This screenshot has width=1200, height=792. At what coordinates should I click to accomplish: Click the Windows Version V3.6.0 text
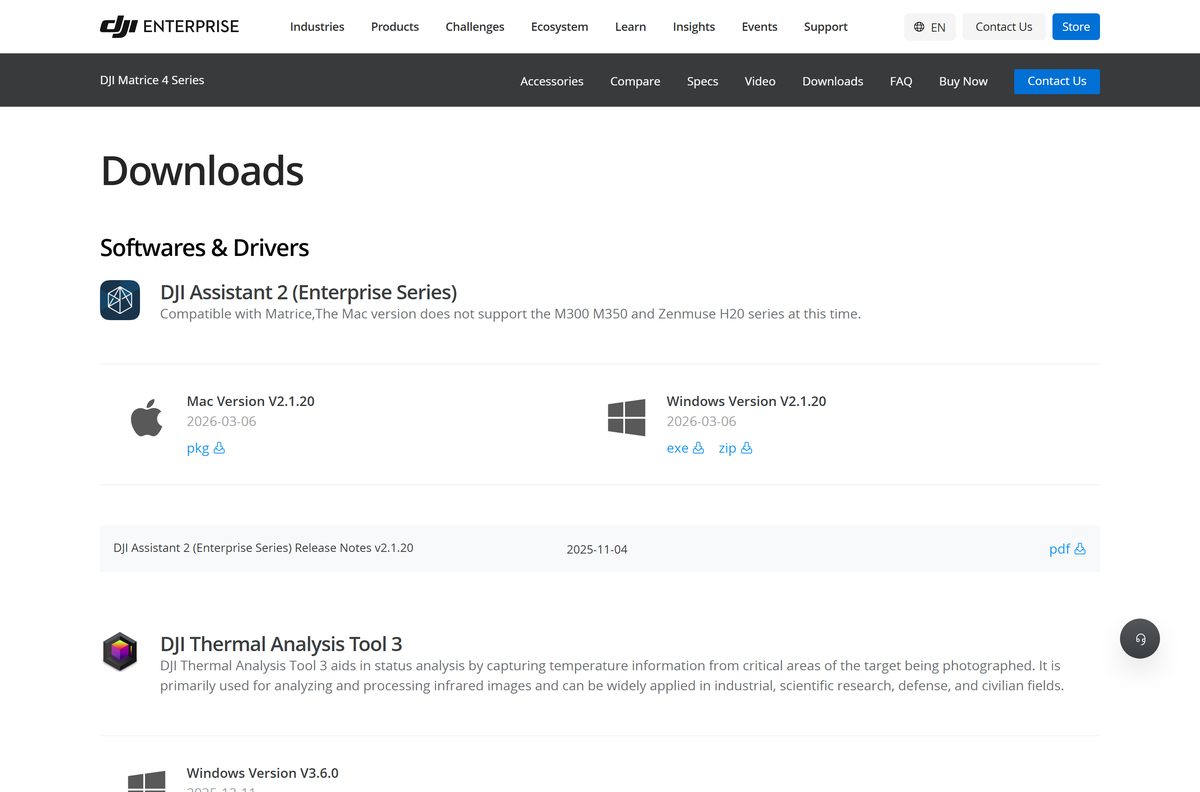[263, 773]
